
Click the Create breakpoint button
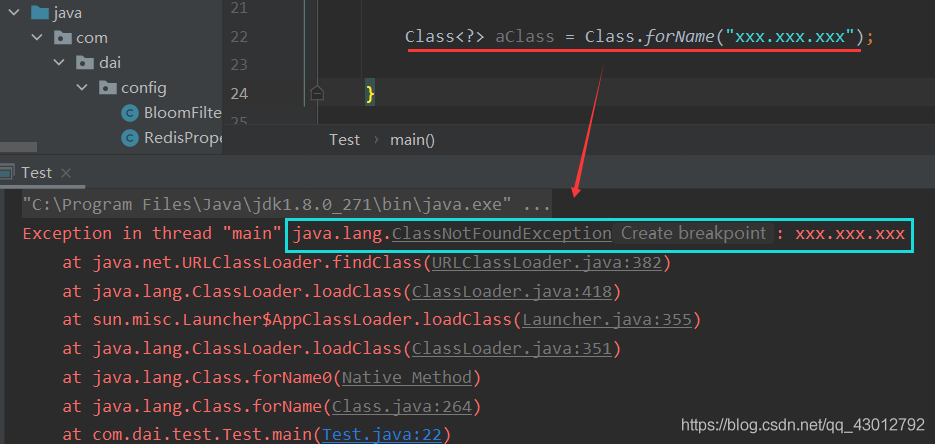pyautogui.click(x=693, y=234)
